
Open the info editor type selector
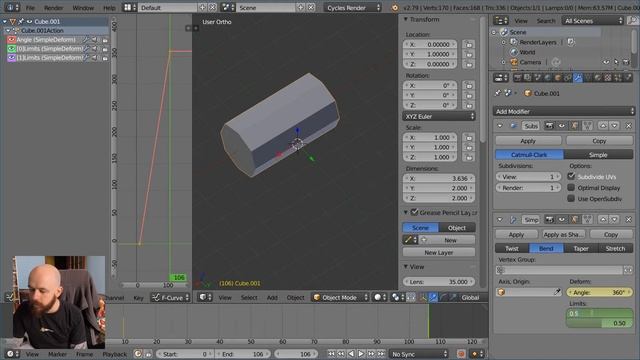11,7
